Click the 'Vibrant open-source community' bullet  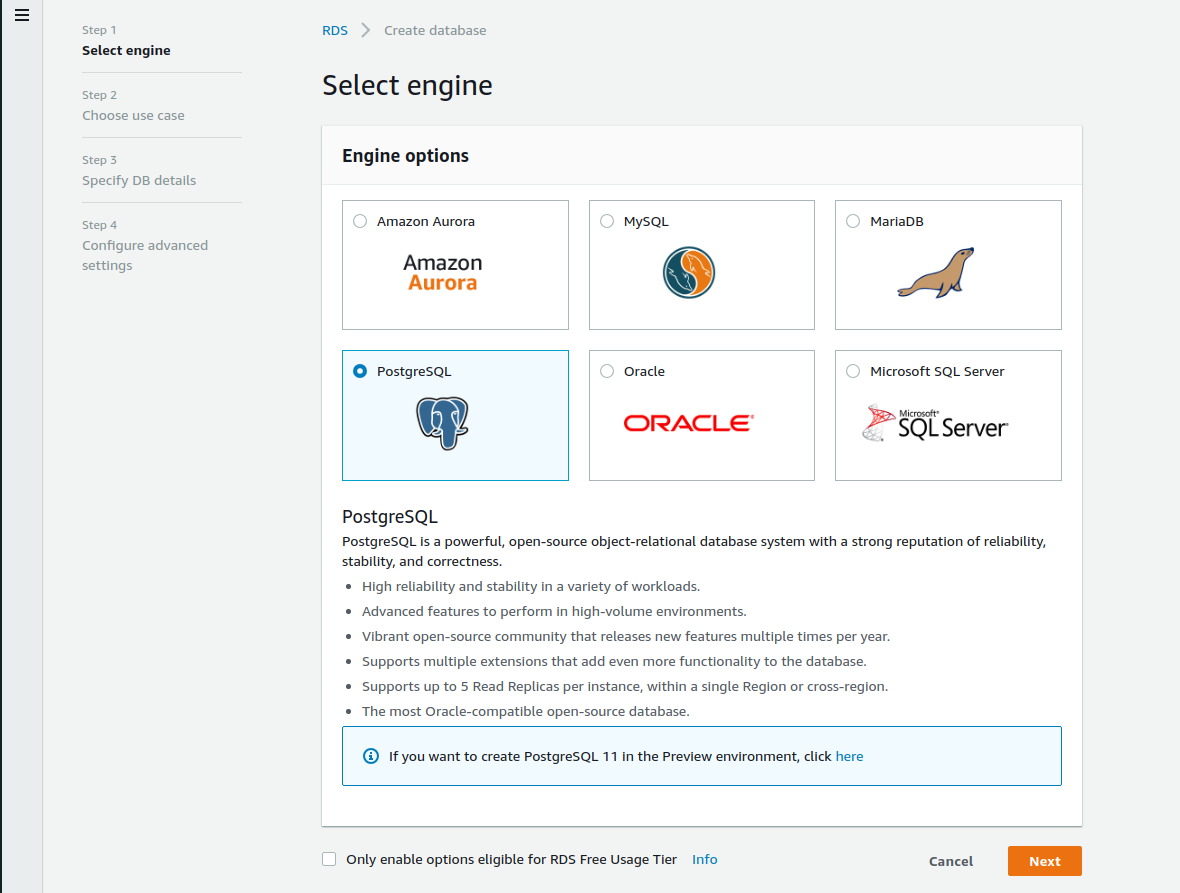coord(626,636)
